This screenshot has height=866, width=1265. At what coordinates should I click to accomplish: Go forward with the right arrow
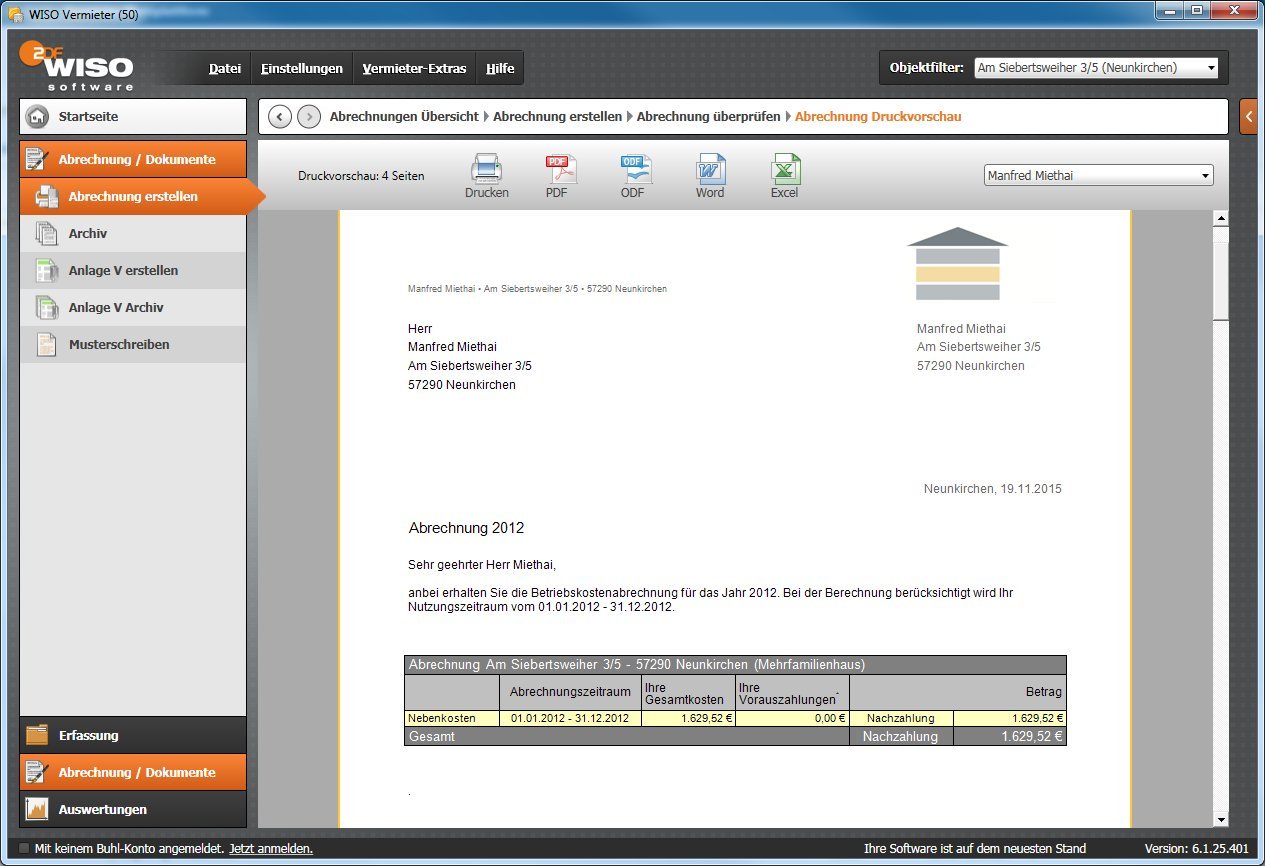point(309,117)
